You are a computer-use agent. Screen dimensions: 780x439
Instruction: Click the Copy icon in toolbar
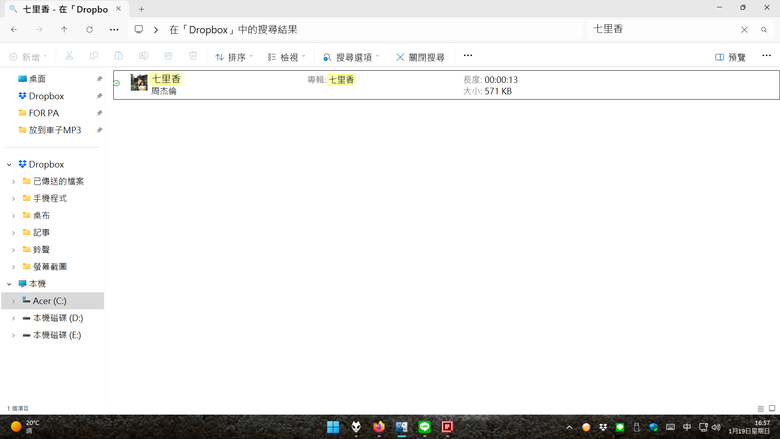pos(94,56)
